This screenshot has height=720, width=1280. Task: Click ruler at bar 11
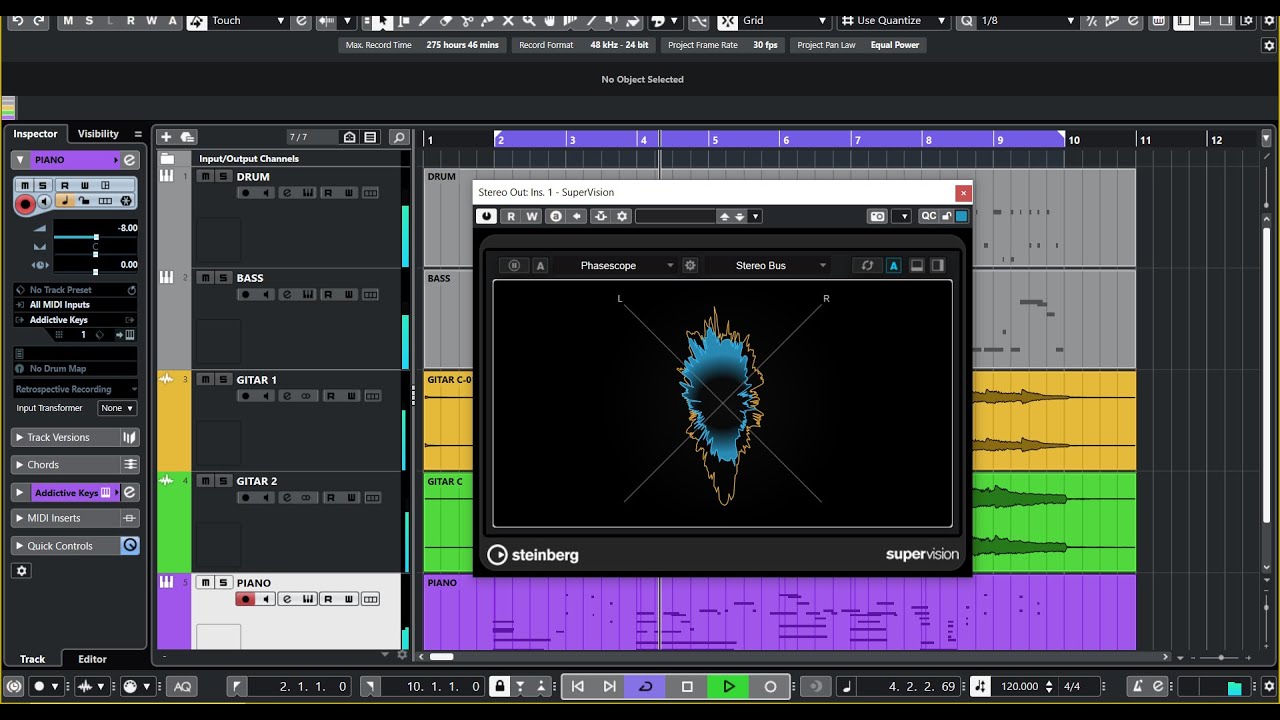(x=1146, y=140)
